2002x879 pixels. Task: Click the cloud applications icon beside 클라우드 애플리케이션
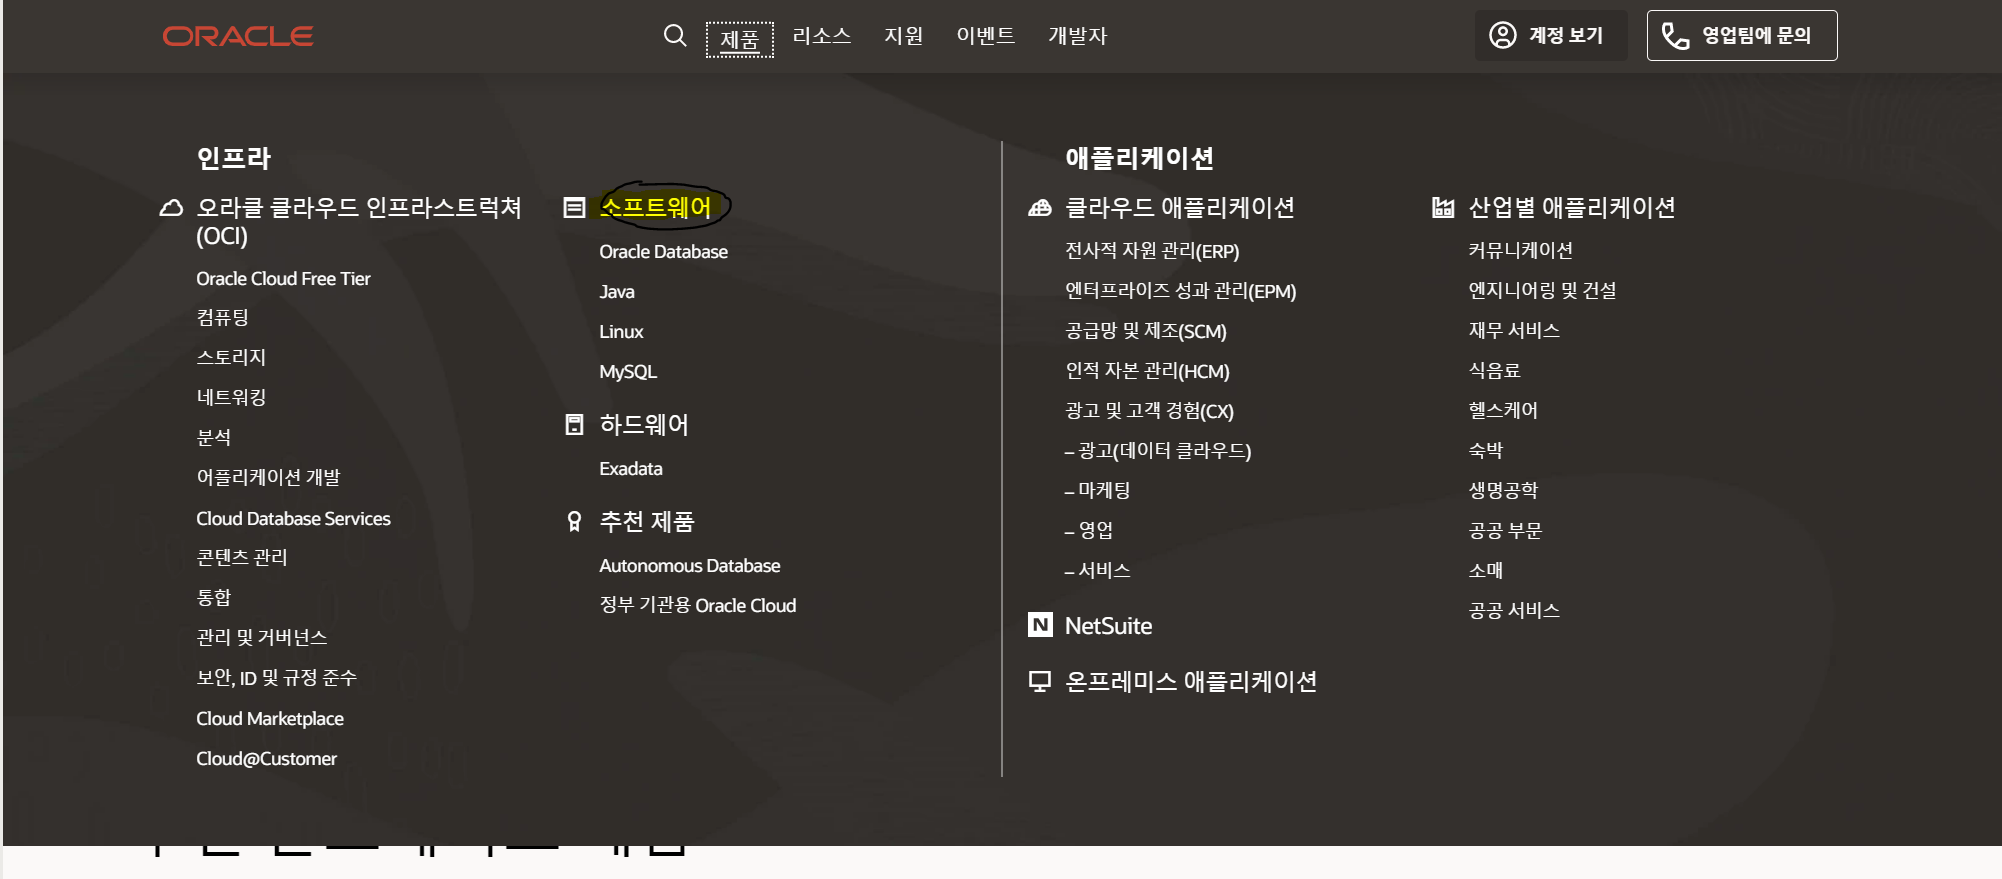coord(1040,208)
